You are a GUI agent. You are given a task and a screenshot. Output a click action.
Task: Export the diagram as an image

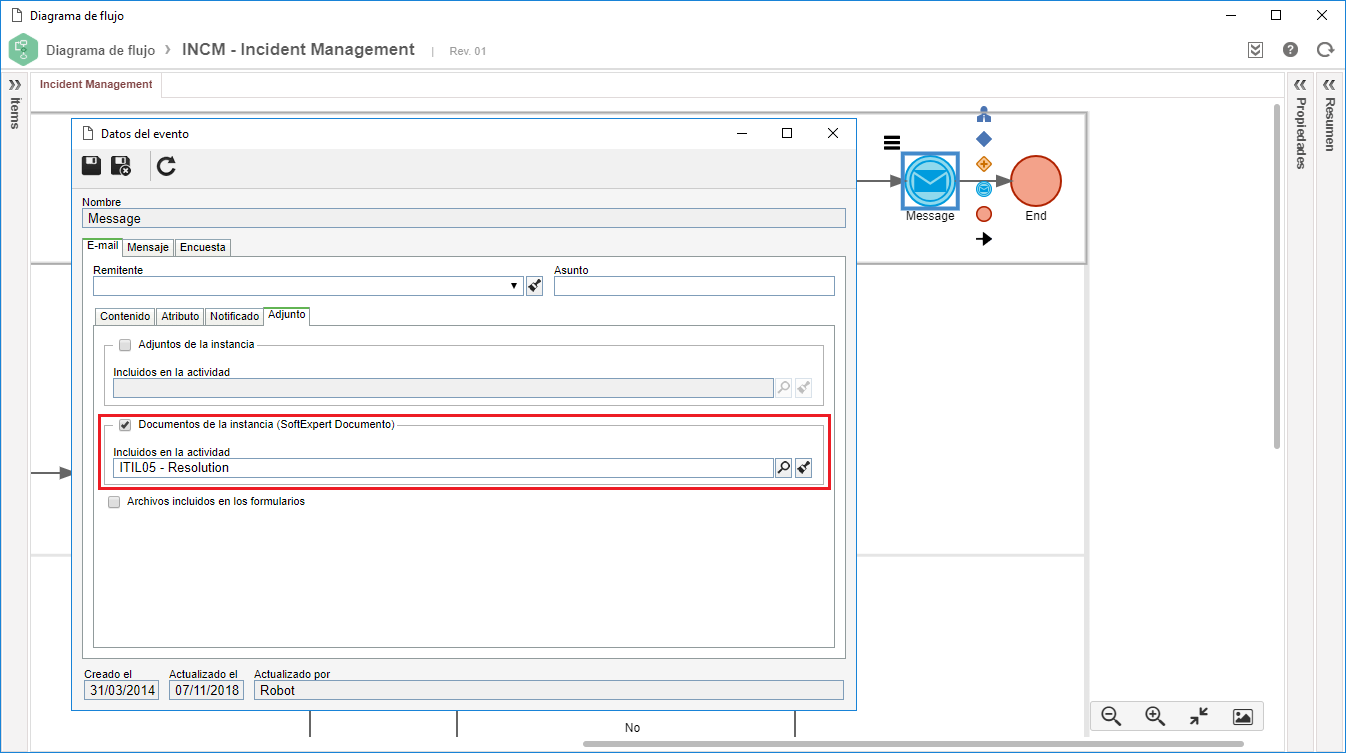(x=1243, y=716)
